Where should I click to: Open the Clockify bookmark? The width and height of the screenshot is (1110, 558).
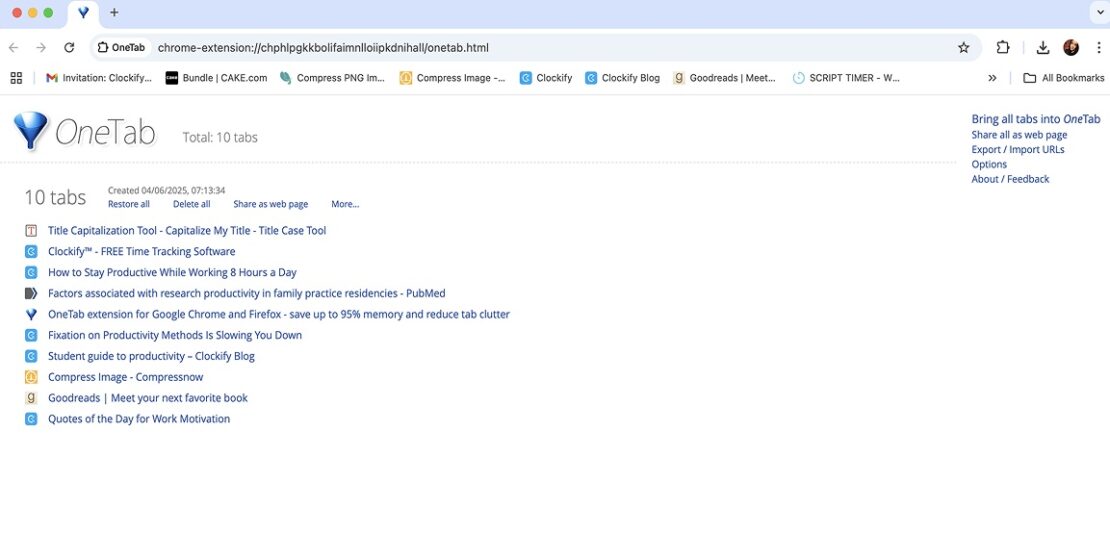pyautogui.click(x=546, y=78)
